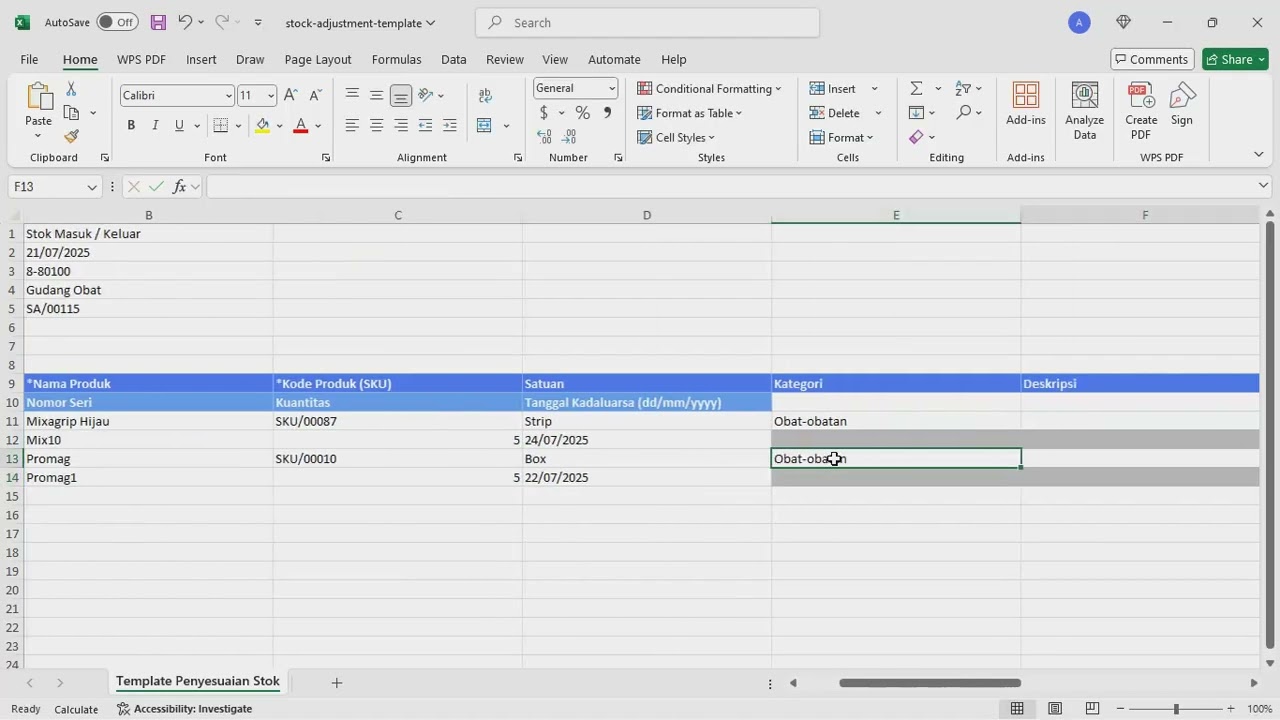Click the Insert Function fx icon
This screenshot has width=1280, height=720.
[180, 186]
